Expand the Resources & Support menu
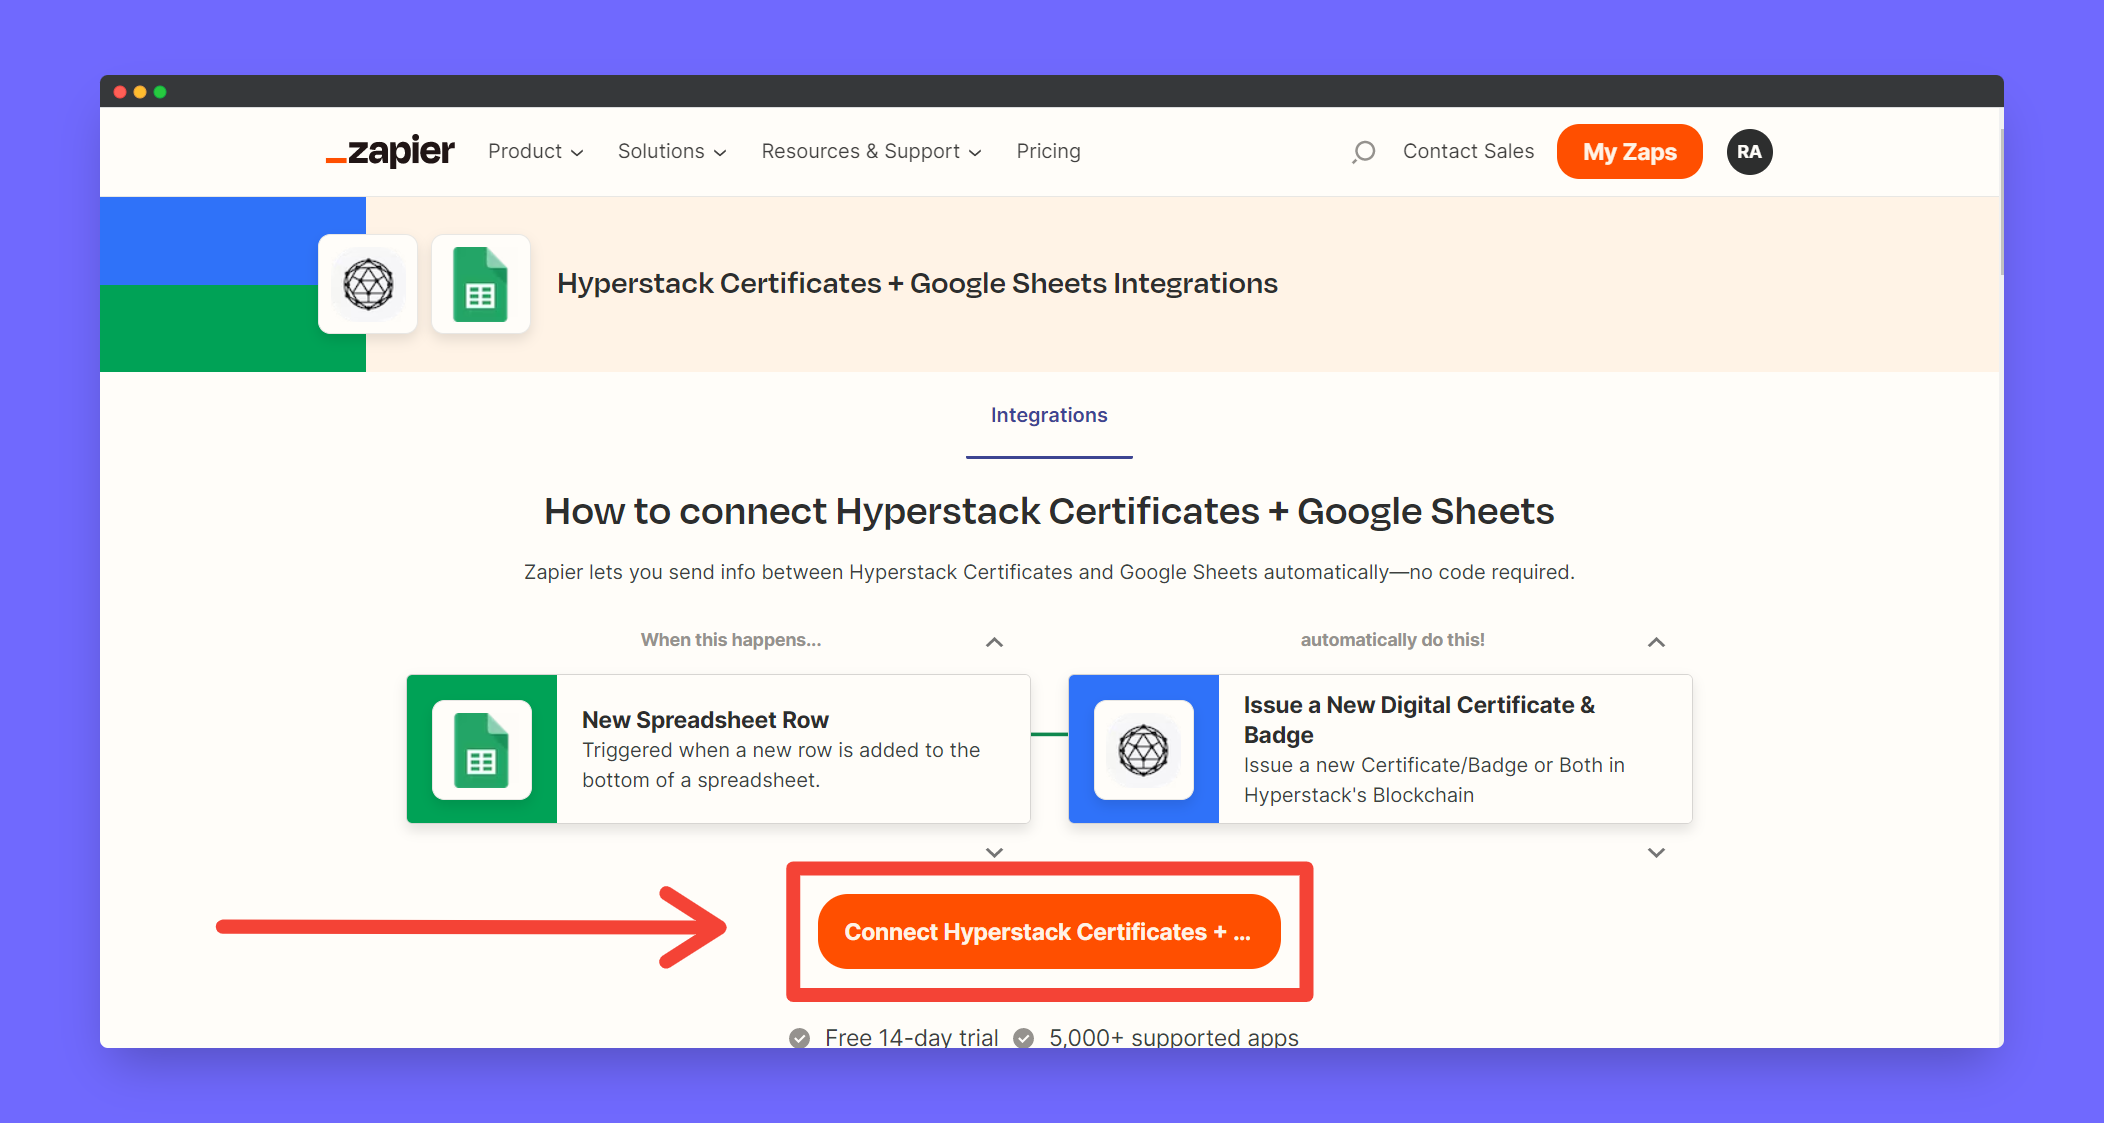Image resolution: width=2104 pixels, height=1123 pixels. pyautogui.click(x=871, y=152)
